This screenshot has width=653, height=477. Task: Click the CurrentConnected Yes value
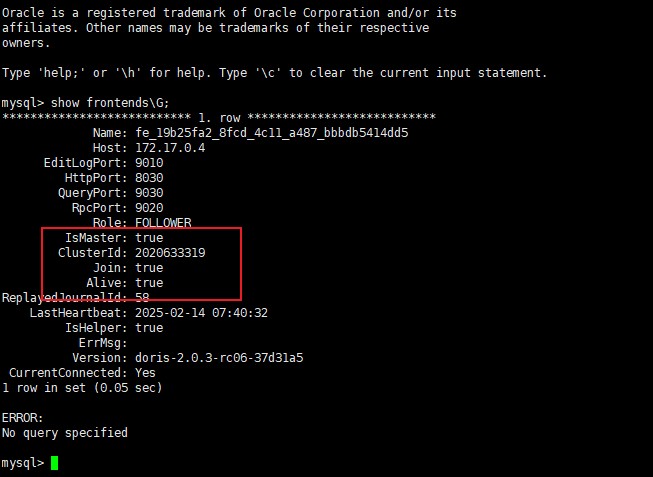(x=145, y=373)
